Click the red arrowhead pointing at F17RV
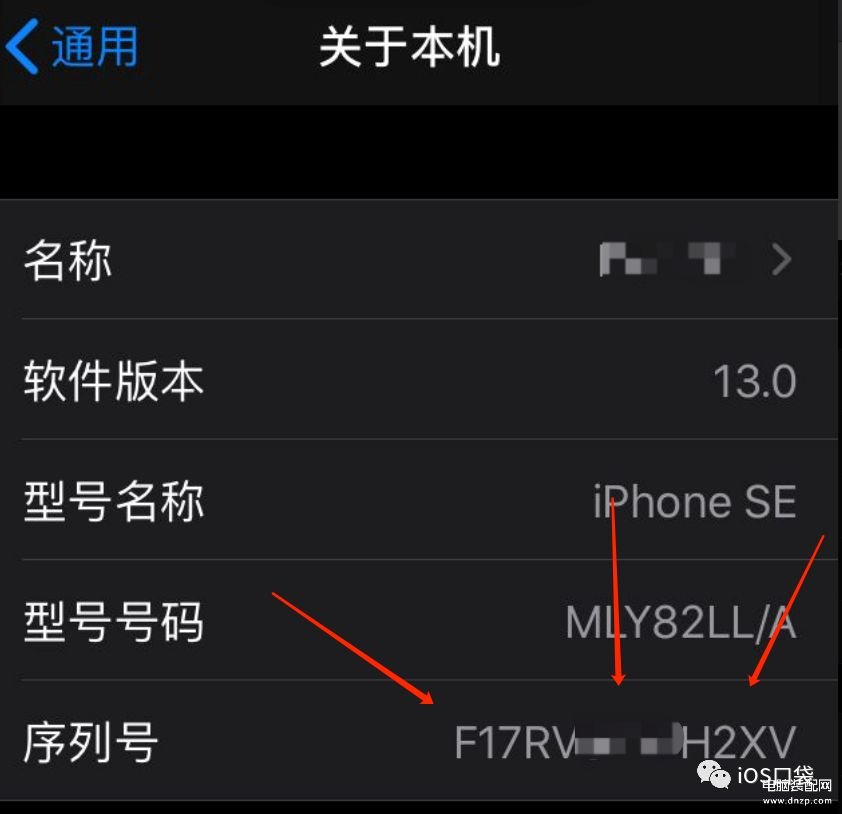 click(x=426, y=697)
